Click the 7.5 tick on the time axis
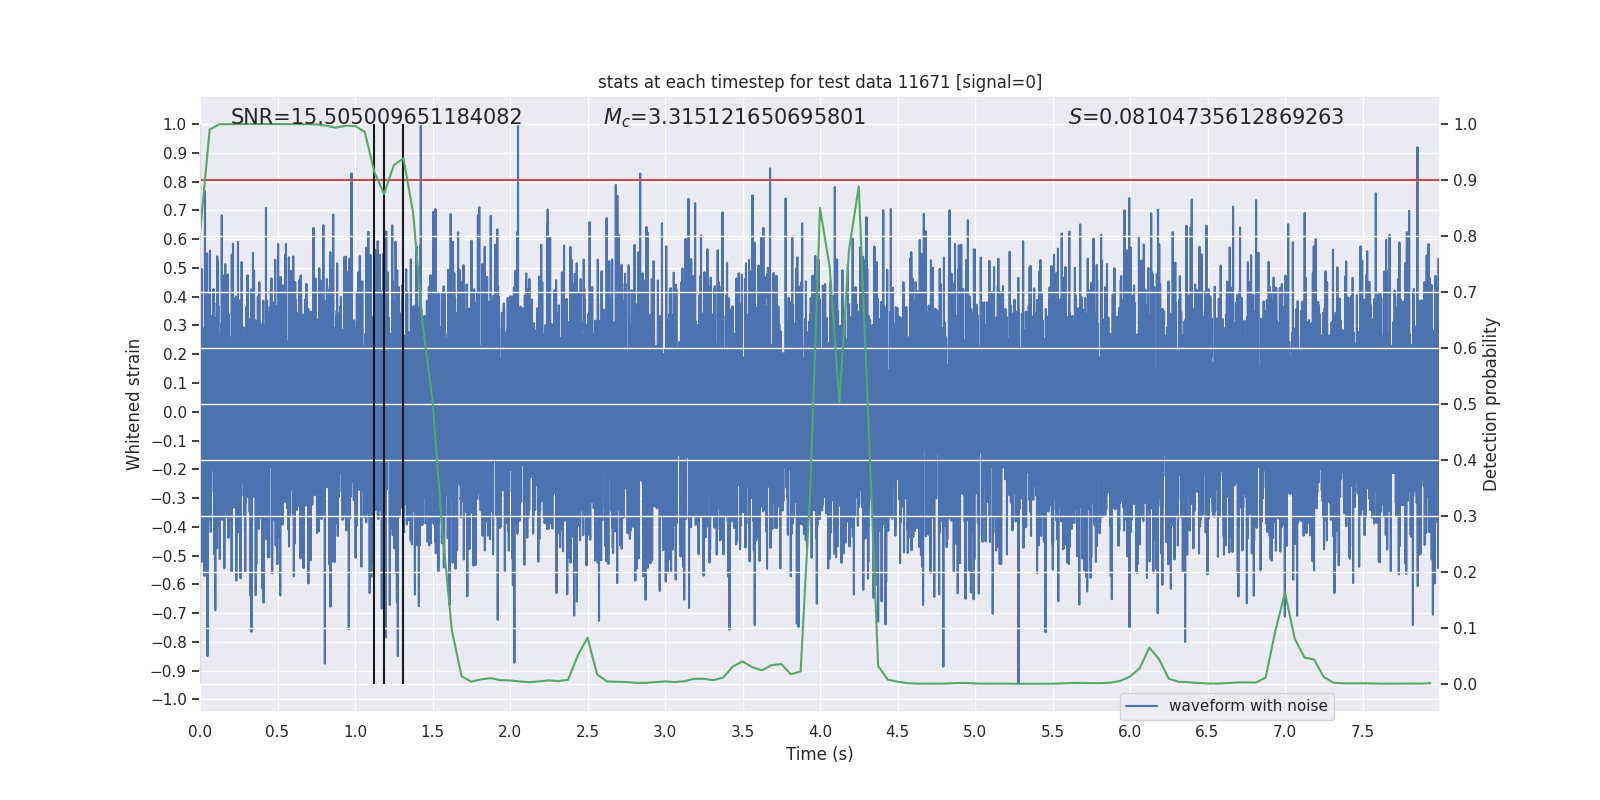Image resolution: width=1600 pixels, height=800 pixels. 1362,731
